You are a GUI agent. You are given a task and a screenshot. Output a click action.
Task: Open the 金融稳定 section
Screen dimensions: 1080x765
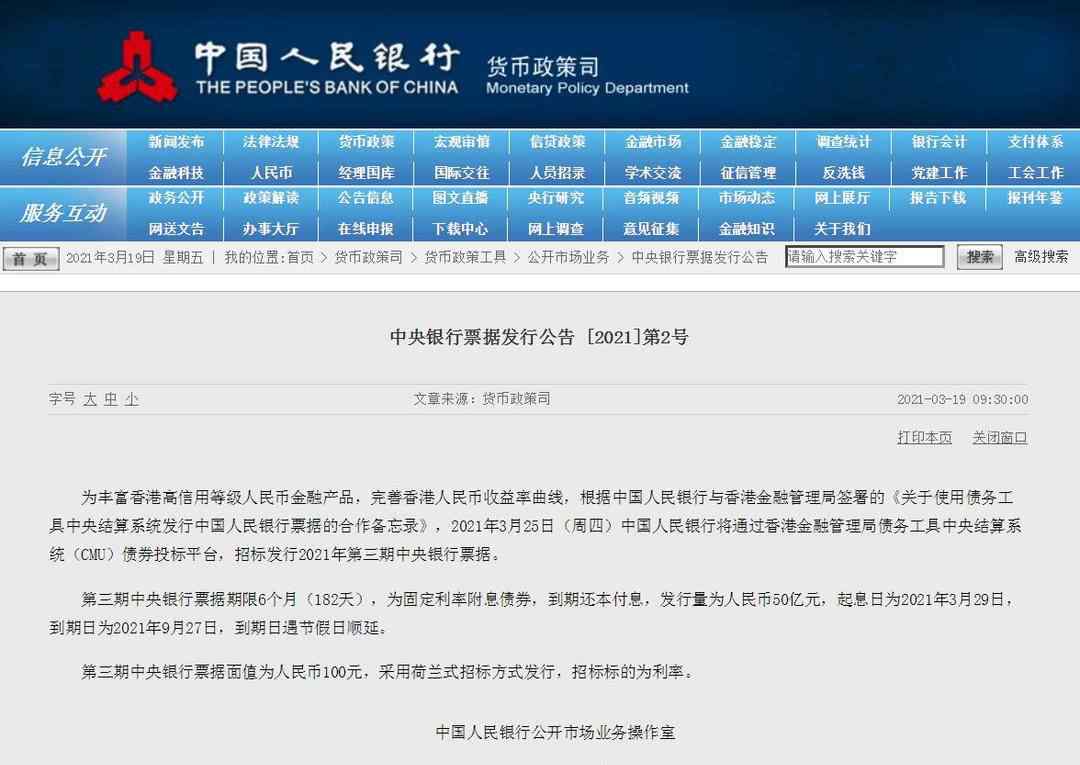click(748, 142)
